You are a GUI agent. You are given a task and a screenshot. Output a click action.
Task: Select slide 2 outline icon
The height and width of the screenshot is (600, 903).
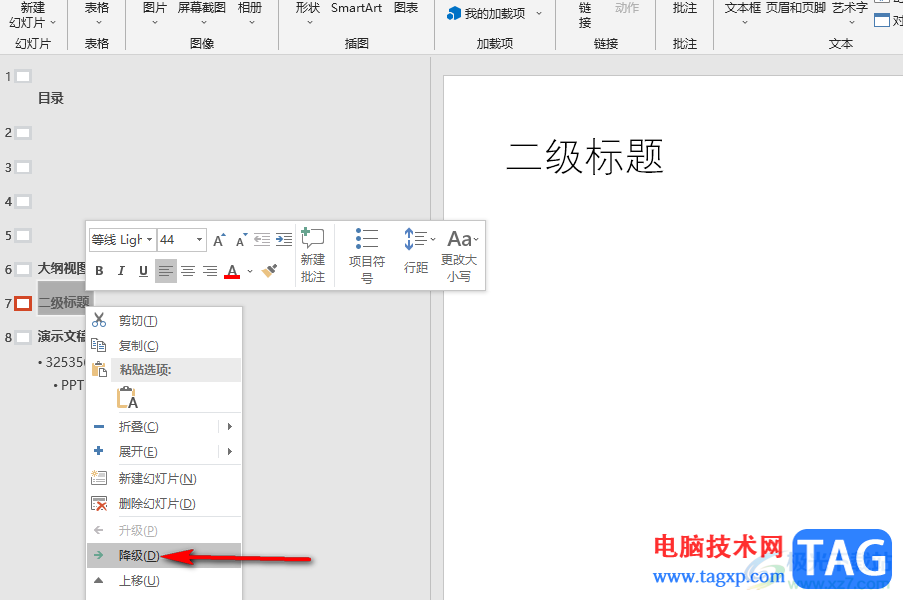coord(23,133)
